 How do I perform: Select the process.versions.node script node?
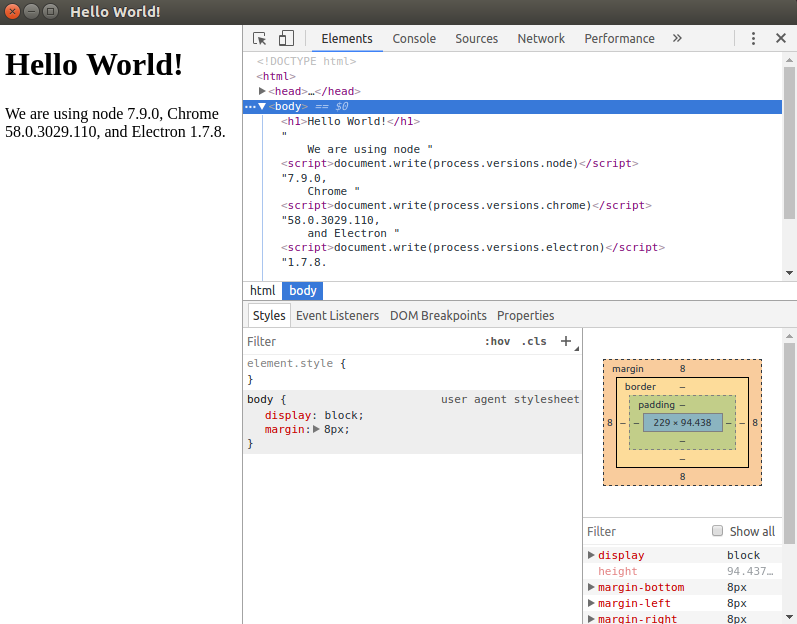point(459,163)
